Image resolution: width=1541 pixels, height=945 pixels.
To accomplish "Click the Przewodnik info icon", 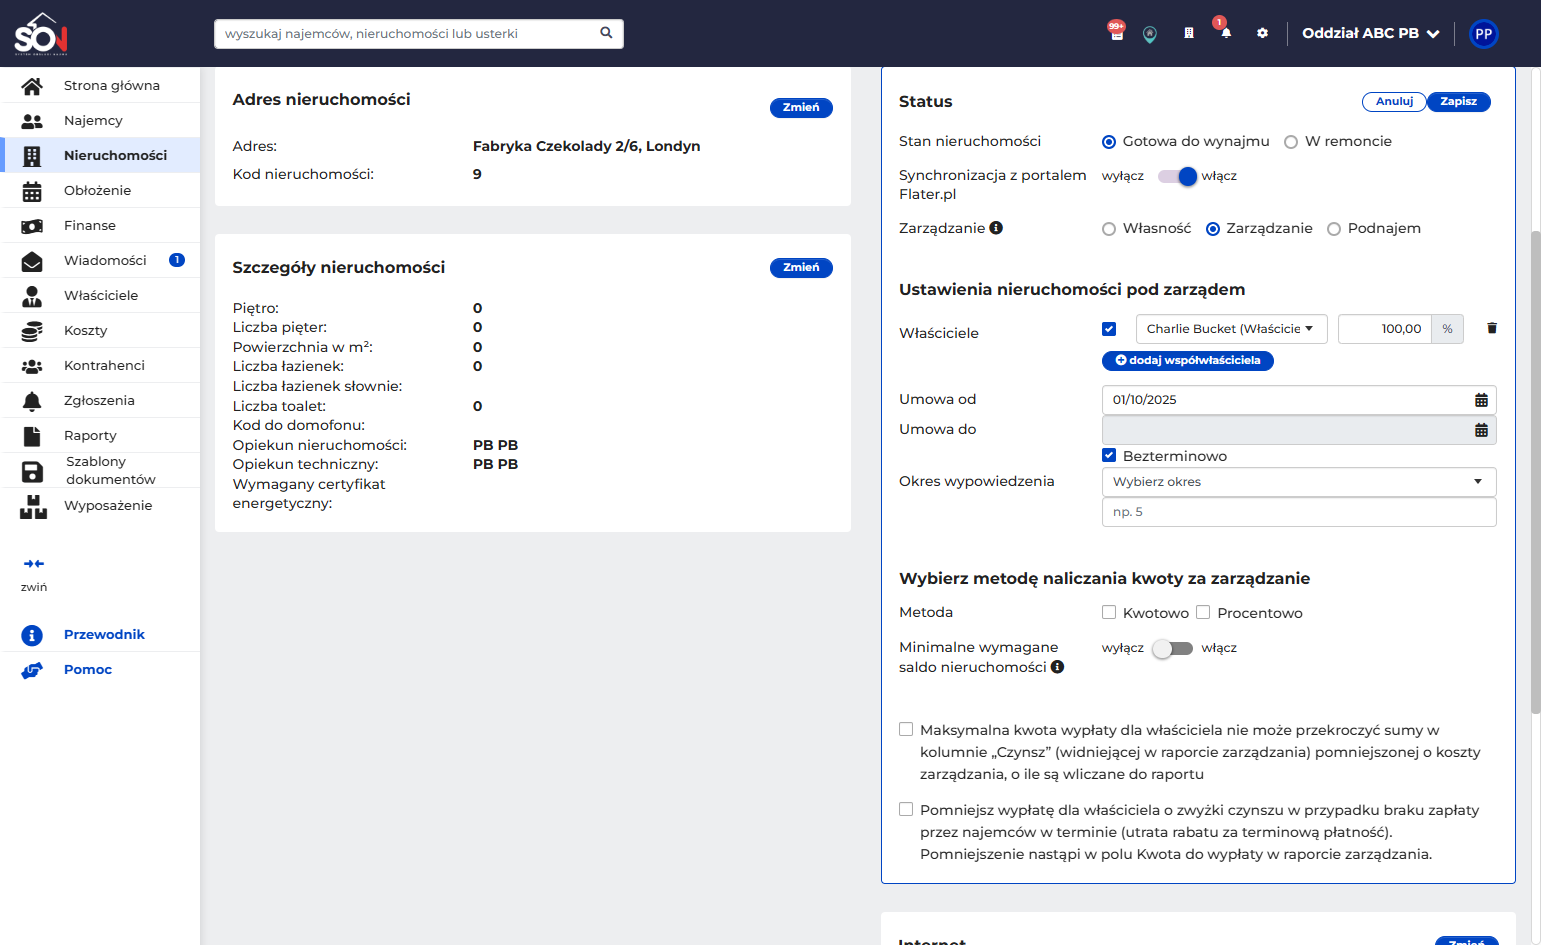I will click(x=32, y=635).
